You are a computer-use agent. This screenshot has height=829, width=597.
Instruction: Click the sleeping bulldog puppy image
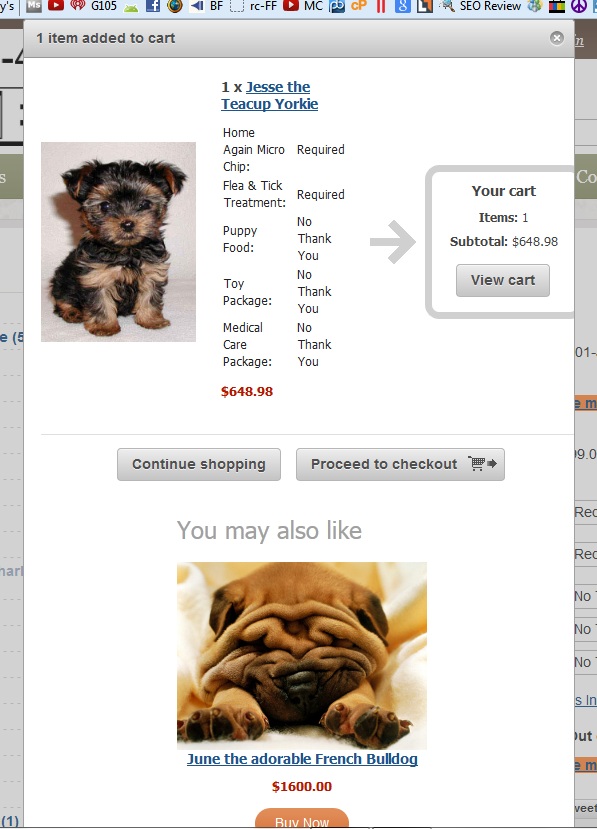302,656
